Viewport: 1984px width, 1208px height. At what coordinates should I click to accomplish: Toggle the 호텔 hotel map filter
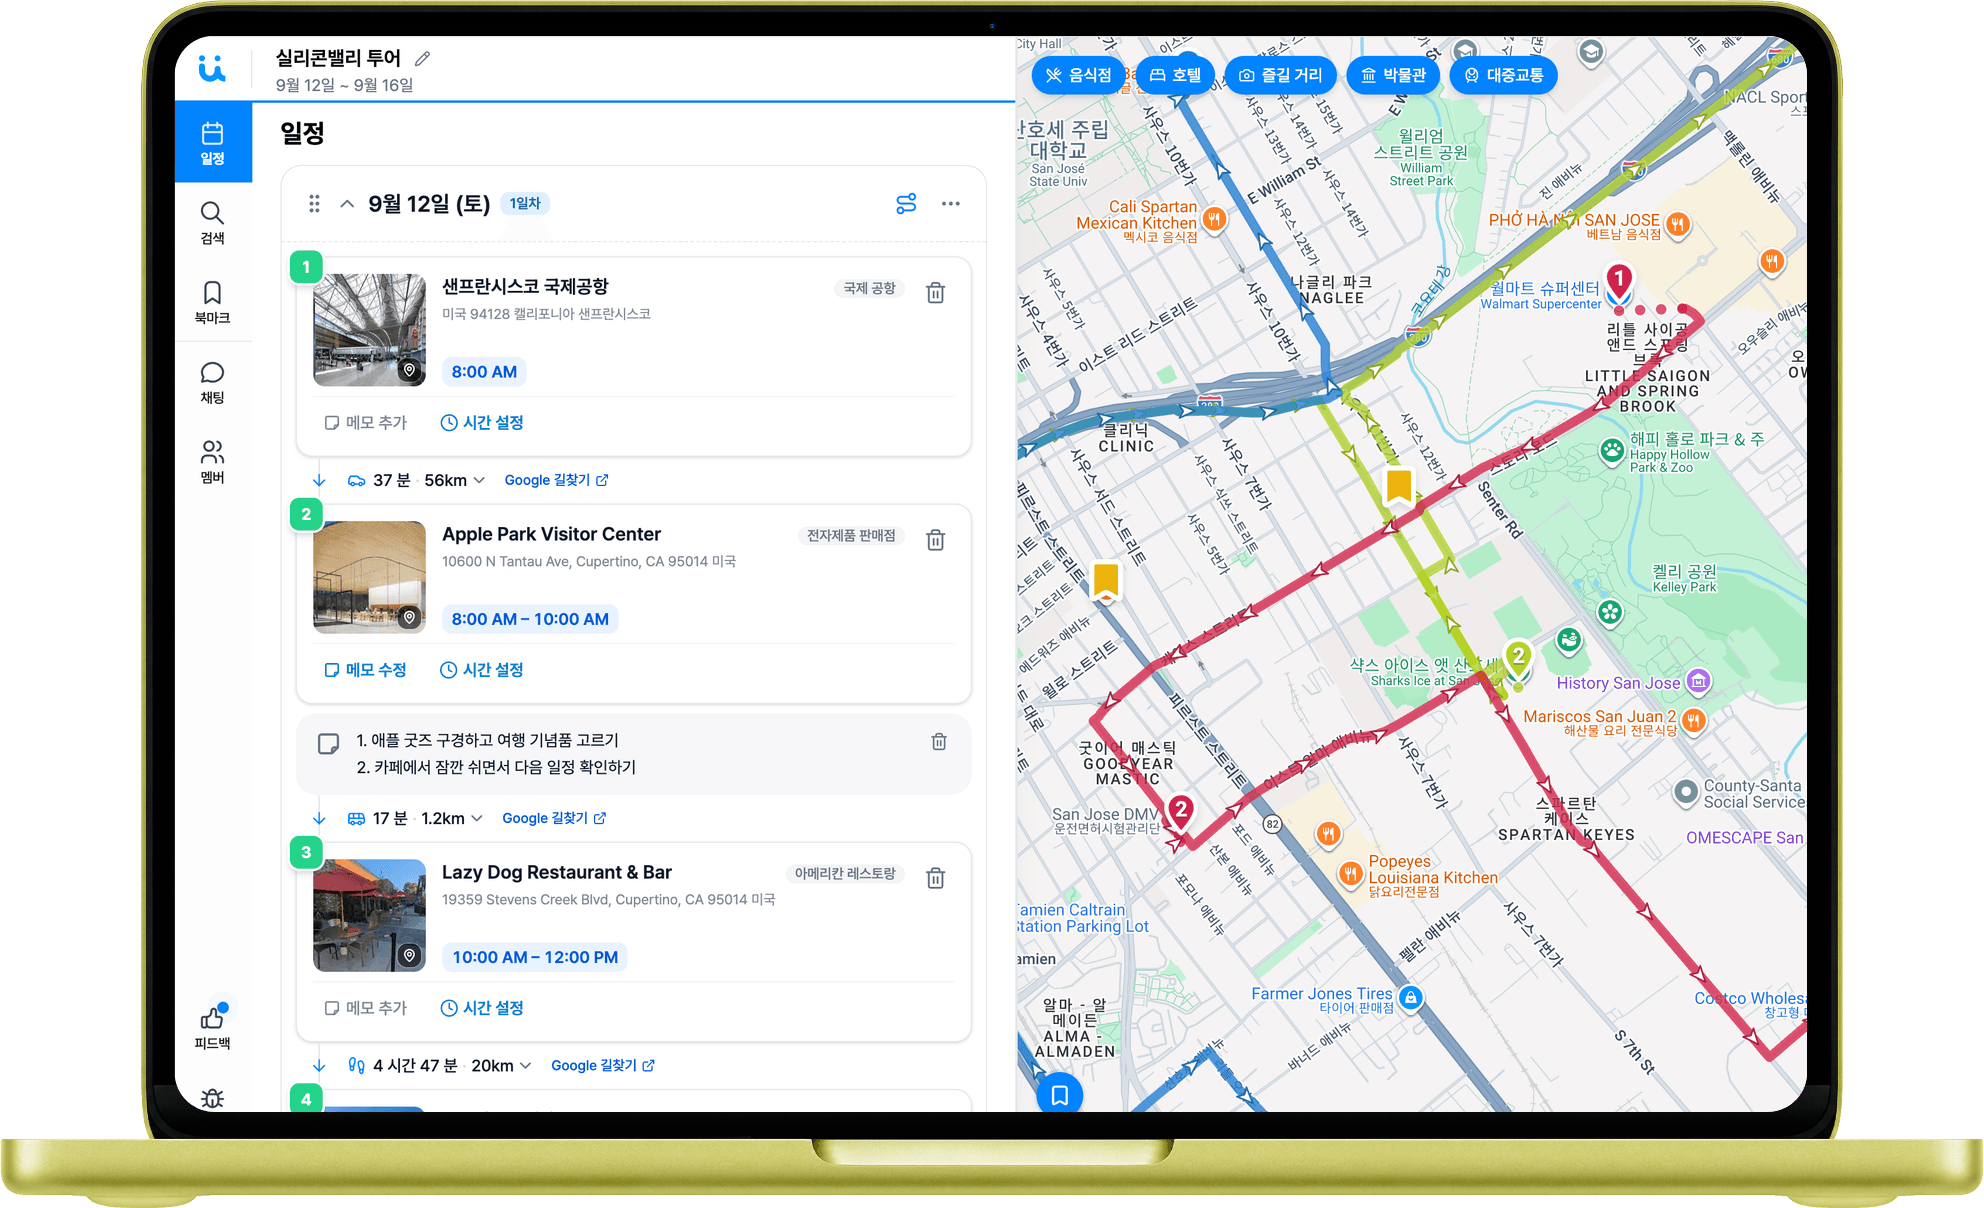click(1175, 75)
